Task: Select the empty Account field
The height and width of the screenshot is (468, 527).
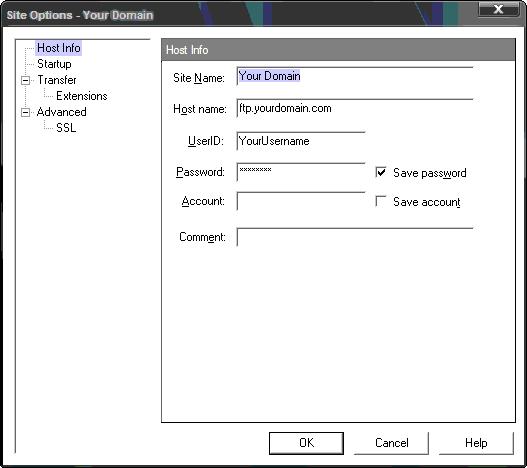Action: (301, 201)
